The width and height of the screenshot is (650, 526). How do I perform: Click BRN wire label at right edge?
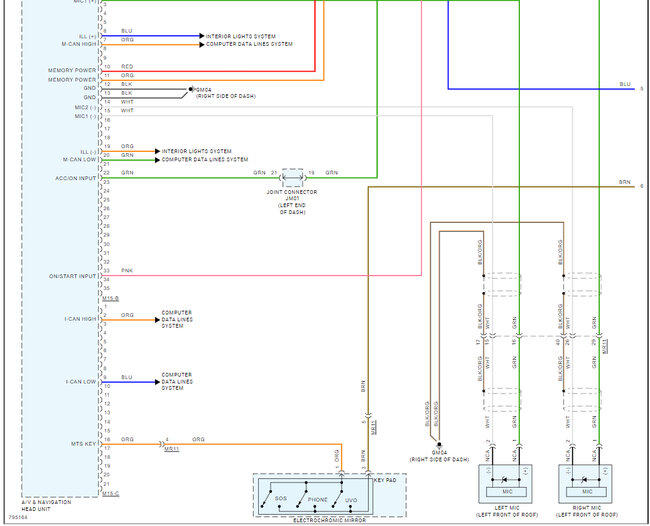click(624, 182)
